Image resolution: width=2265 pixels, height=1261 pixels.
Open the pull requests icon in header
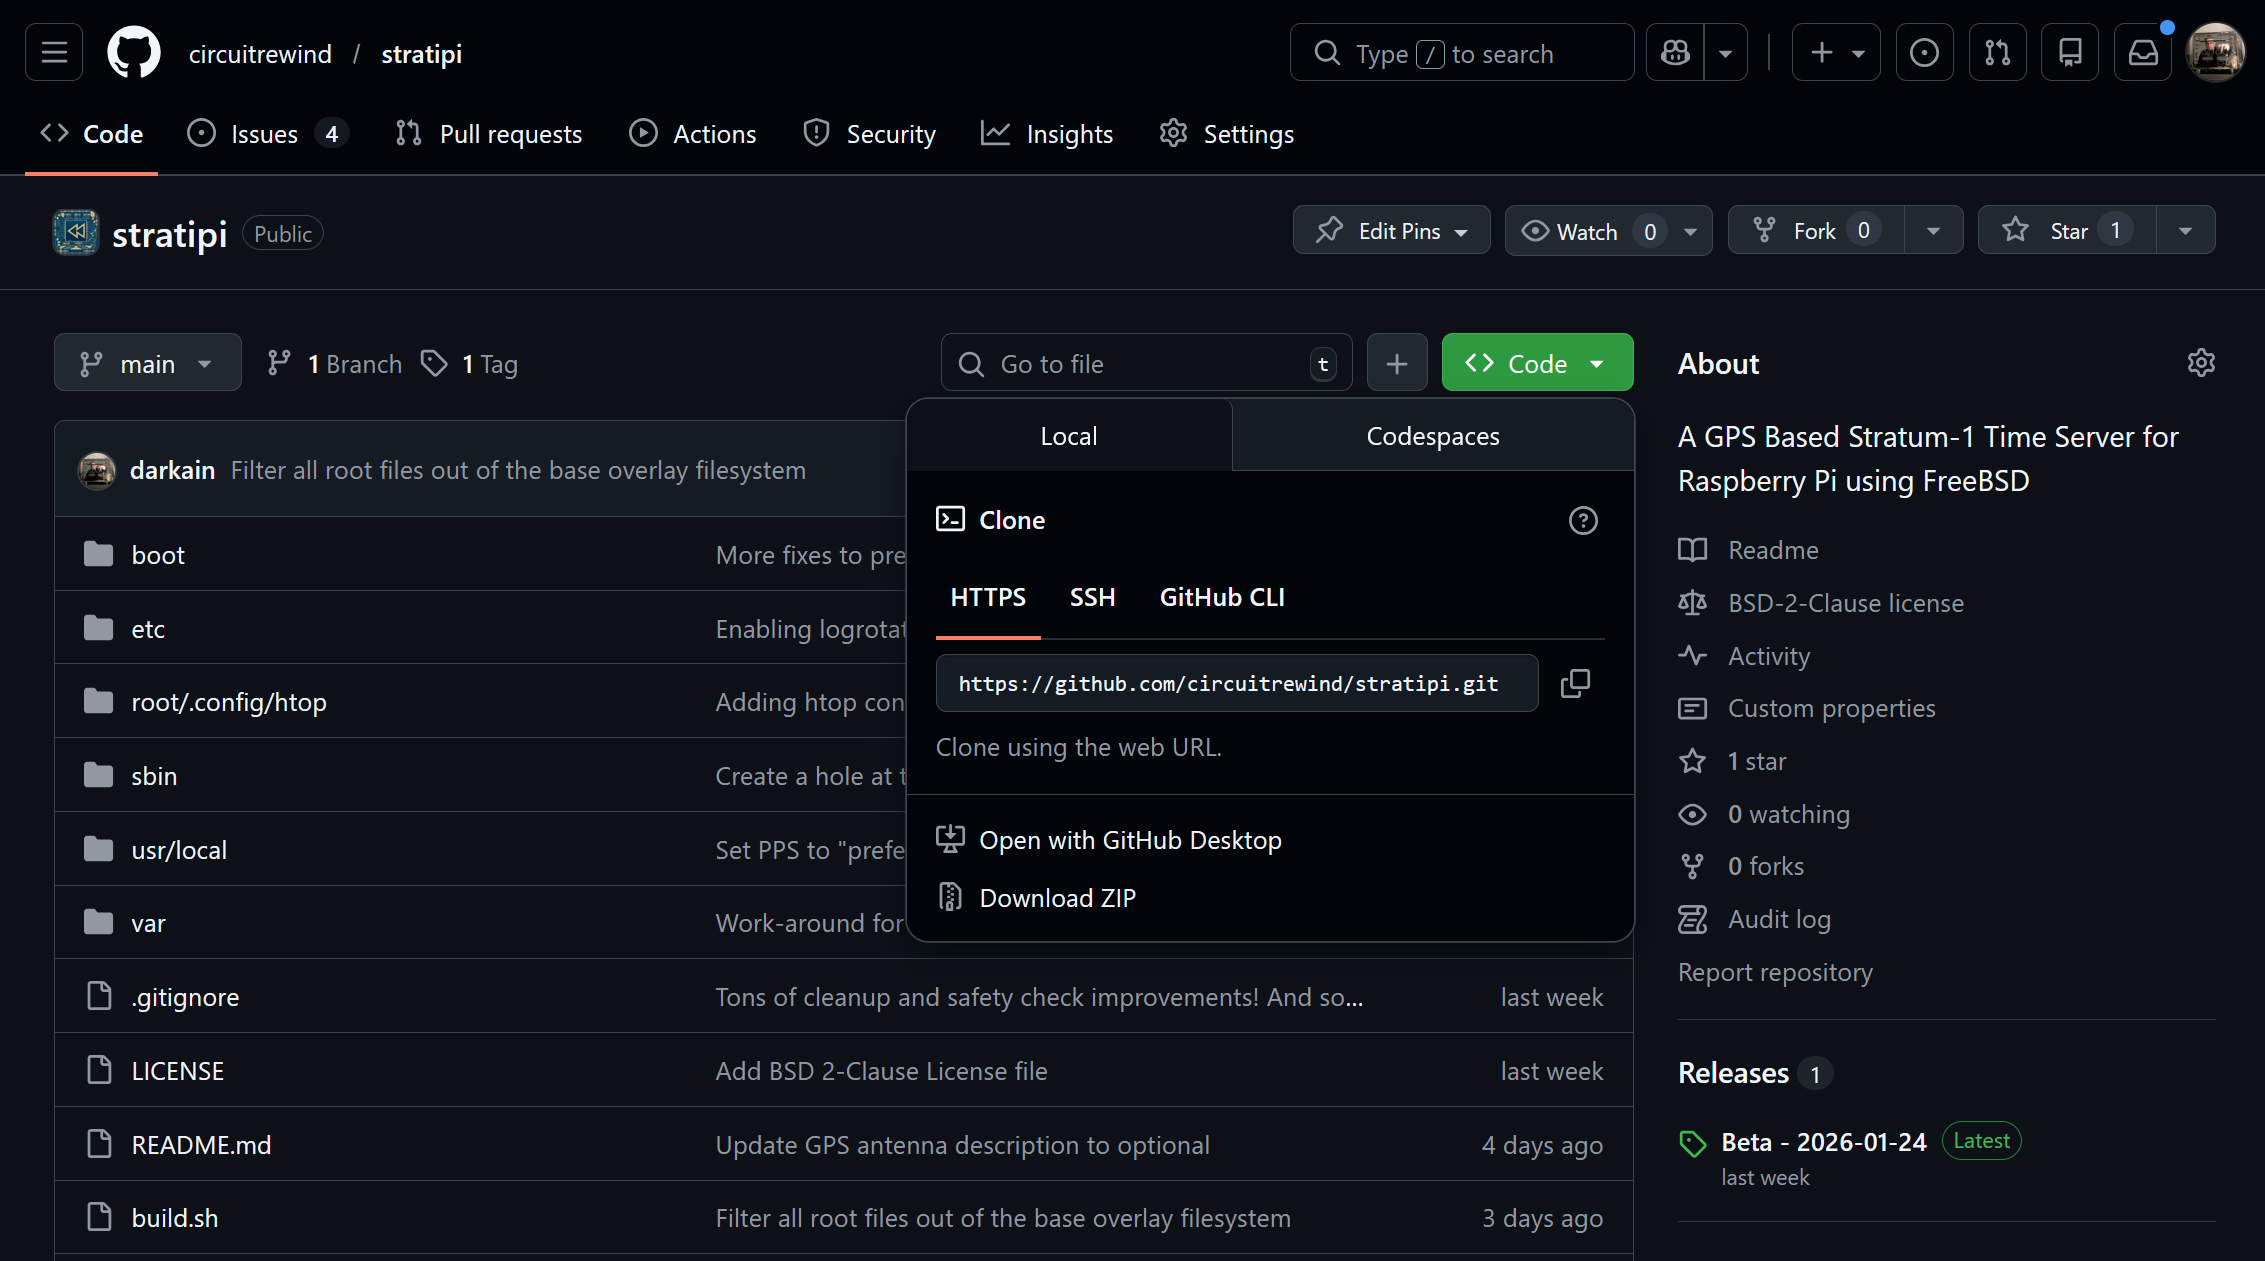coord(1997,53)
